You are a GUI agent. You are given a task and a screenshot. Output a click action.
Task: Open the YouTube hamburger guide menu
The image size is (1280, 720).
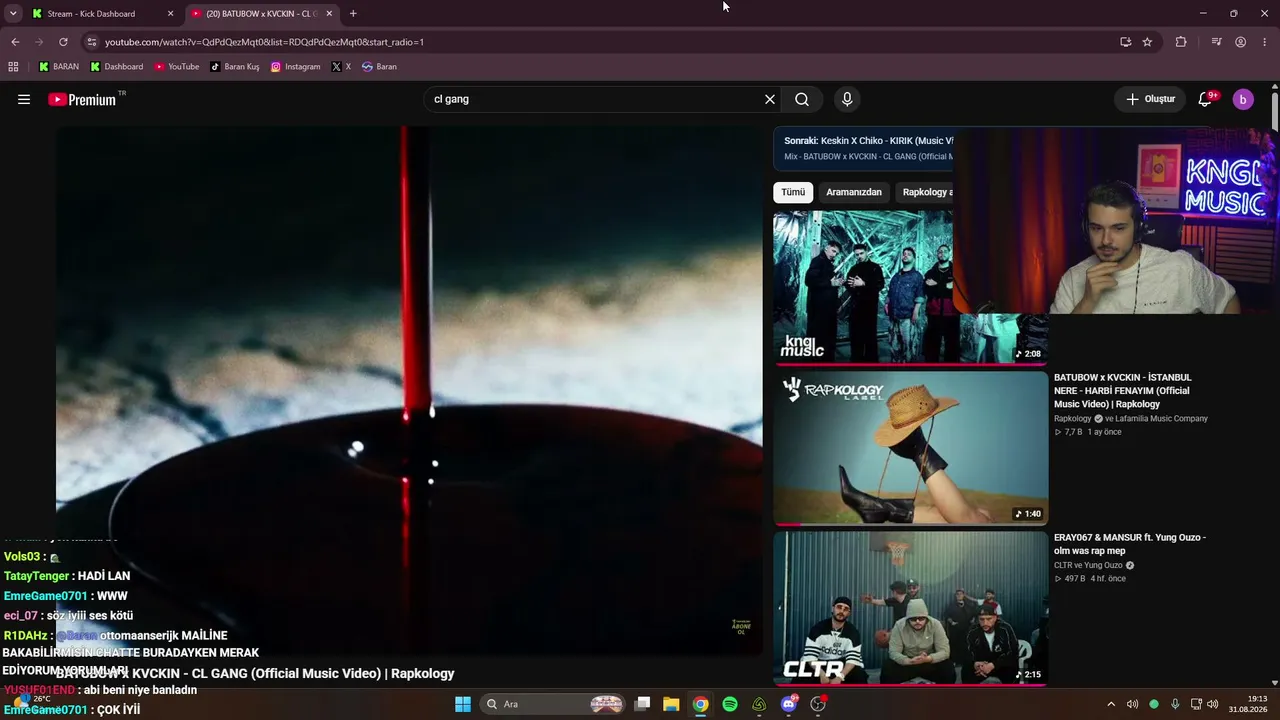[x=24, y=99]
